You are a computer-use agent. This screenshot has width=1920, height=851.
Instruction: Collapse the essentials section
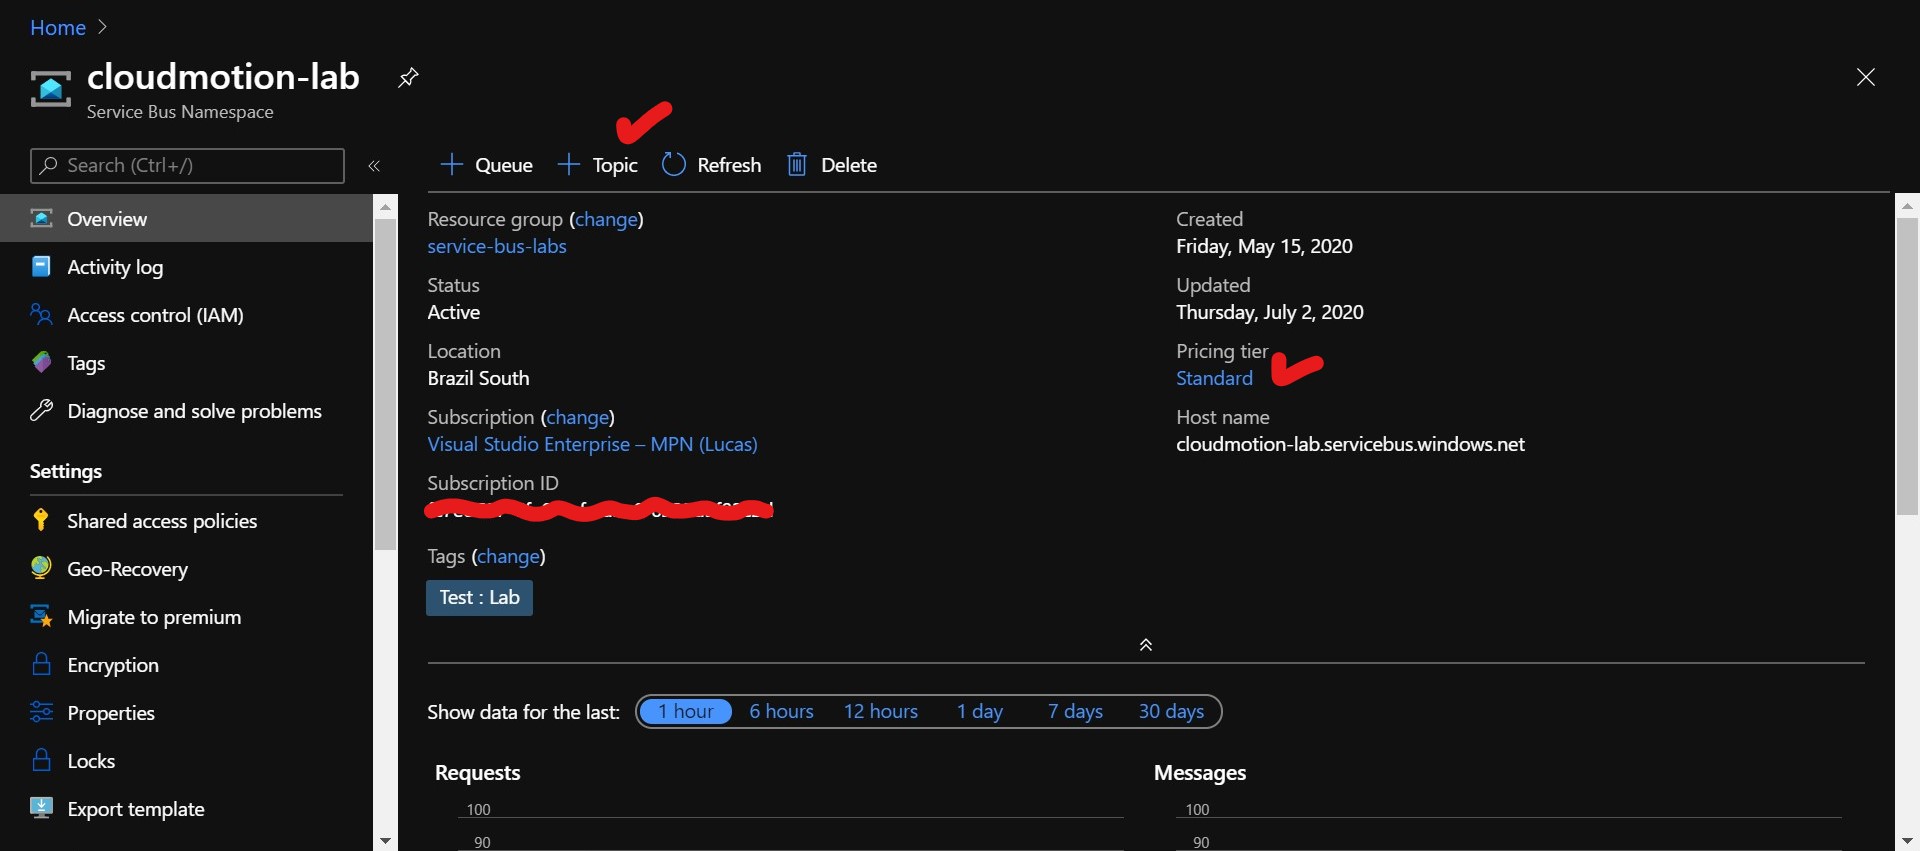[1146, 645]
